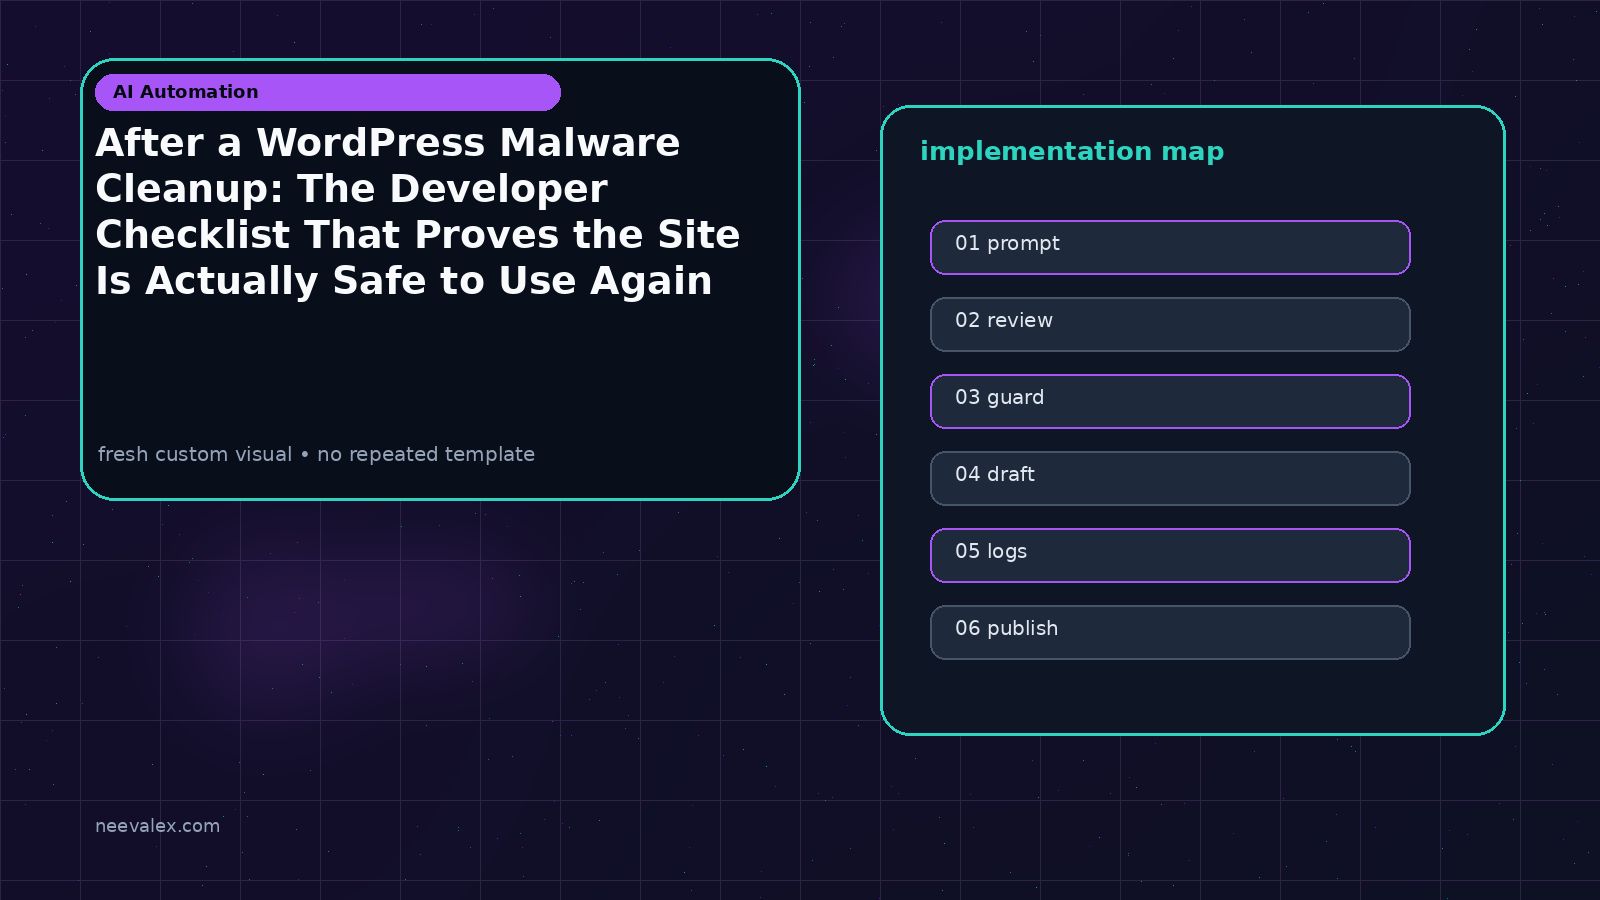Select the 01 prompt step
1600x900 pixels.
[x=1170, y=247]
